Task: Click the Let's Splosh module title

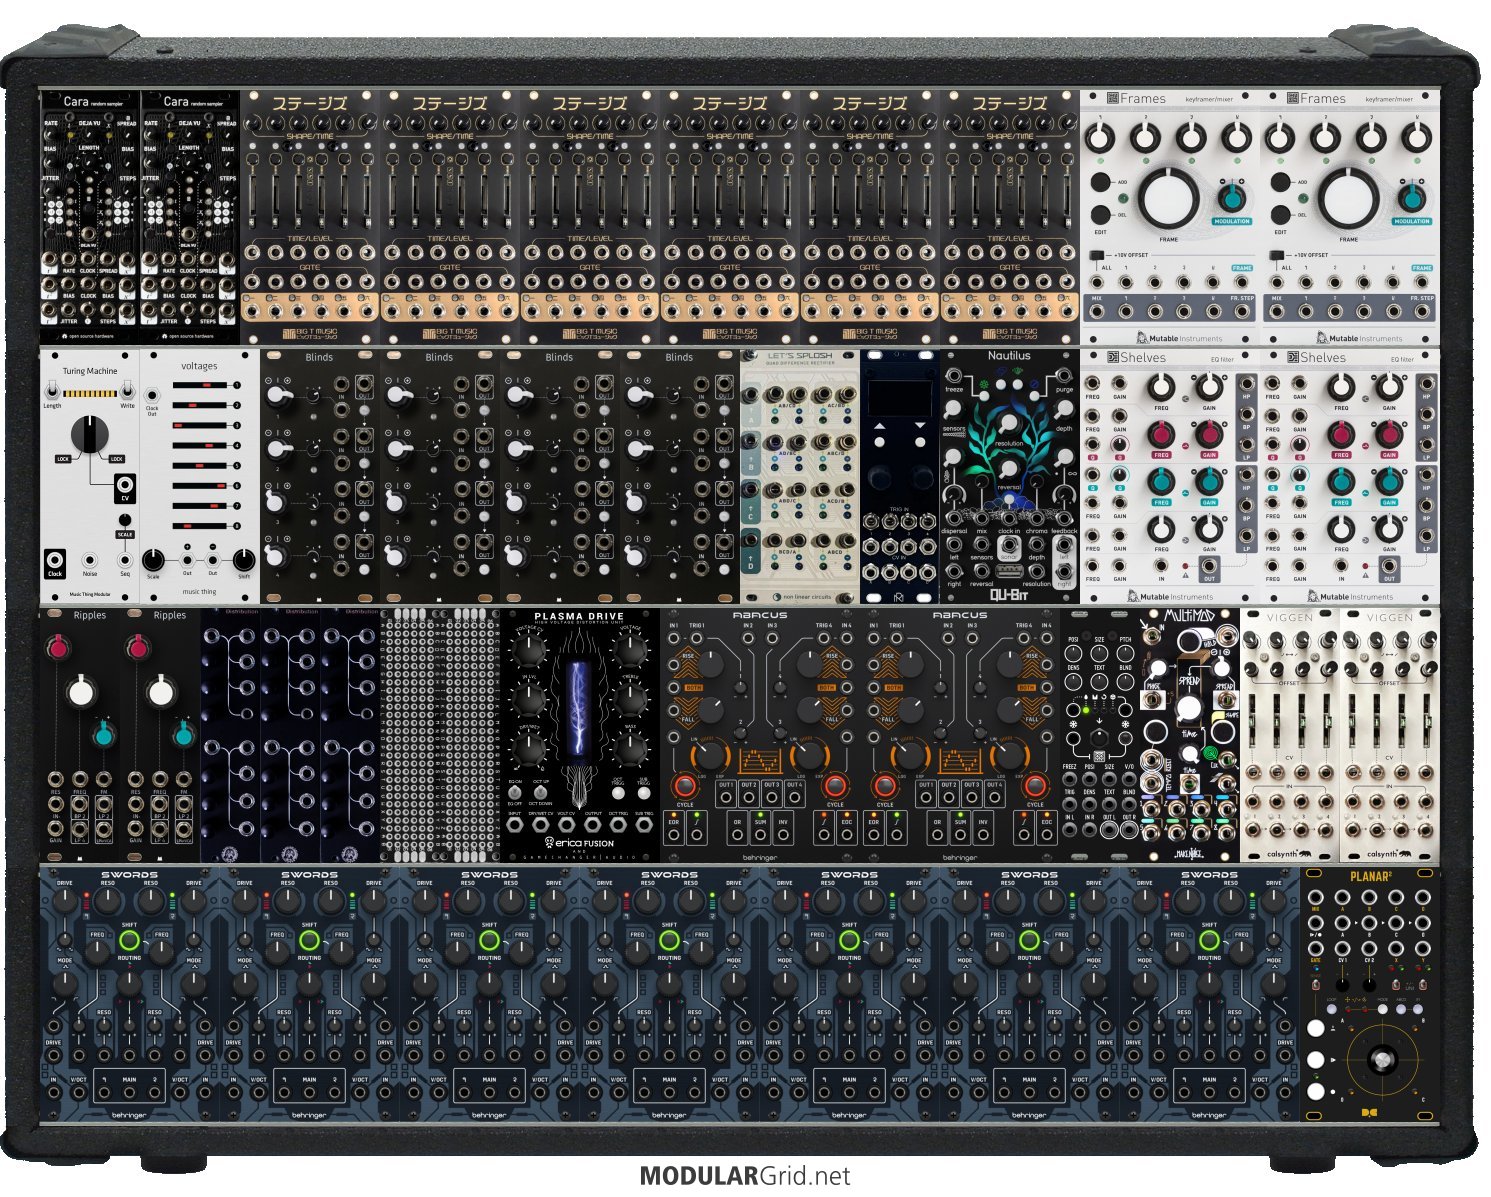Action: click(x=800, y=356)
